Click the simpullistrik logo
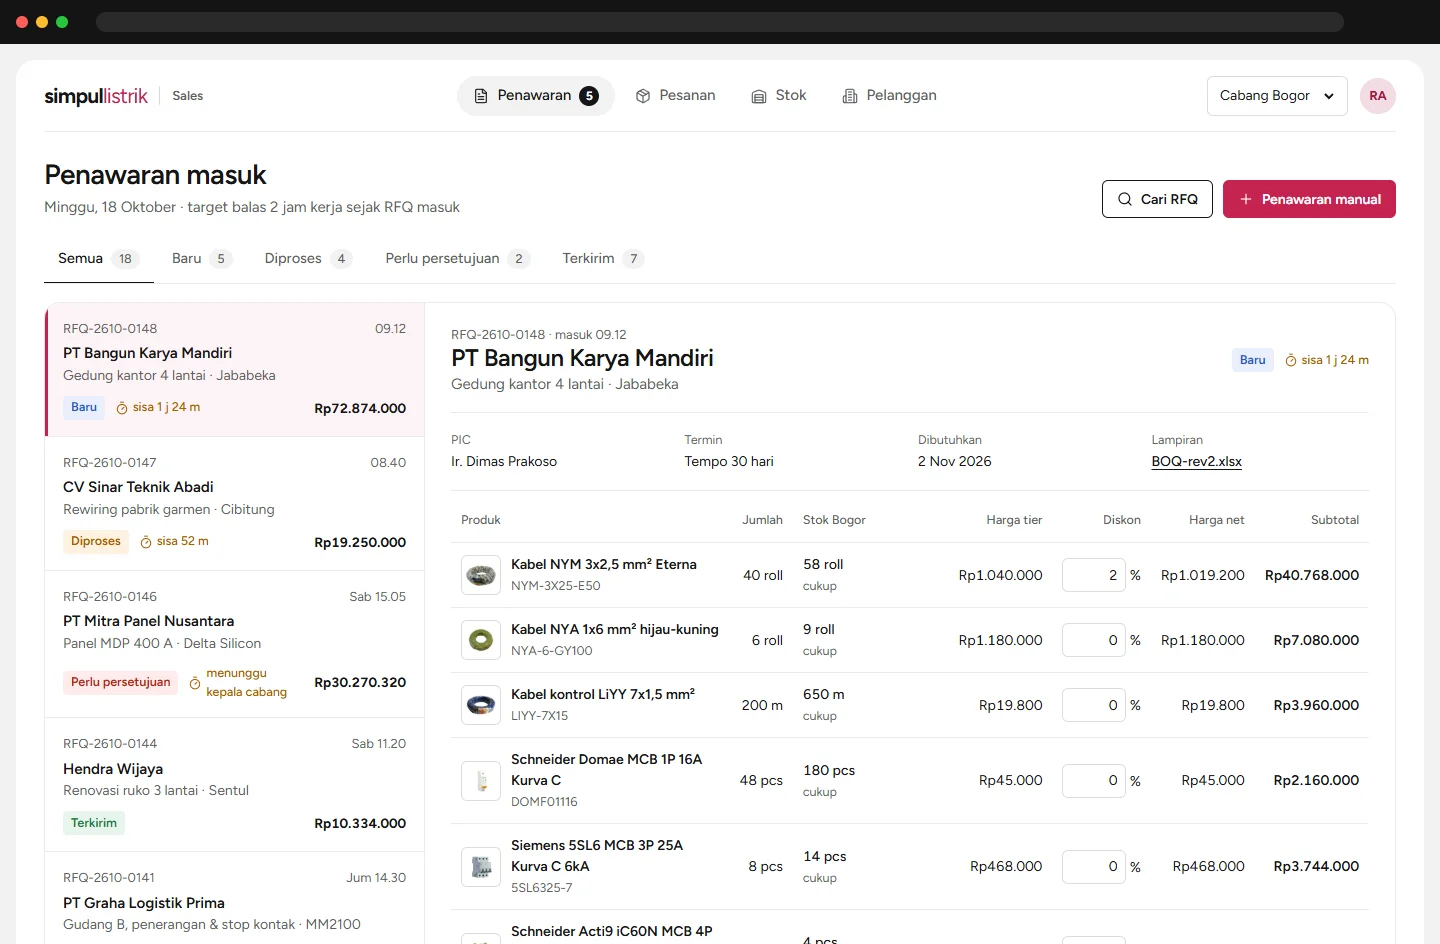Screen dimensions: 1440x944 point(96,96)
